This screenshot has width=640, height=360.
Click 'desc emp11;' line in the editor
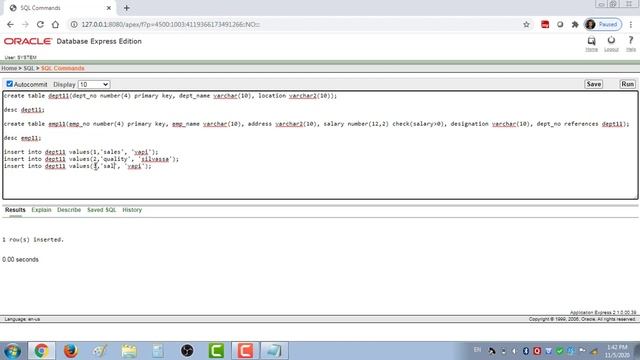[x=22, y=138]
